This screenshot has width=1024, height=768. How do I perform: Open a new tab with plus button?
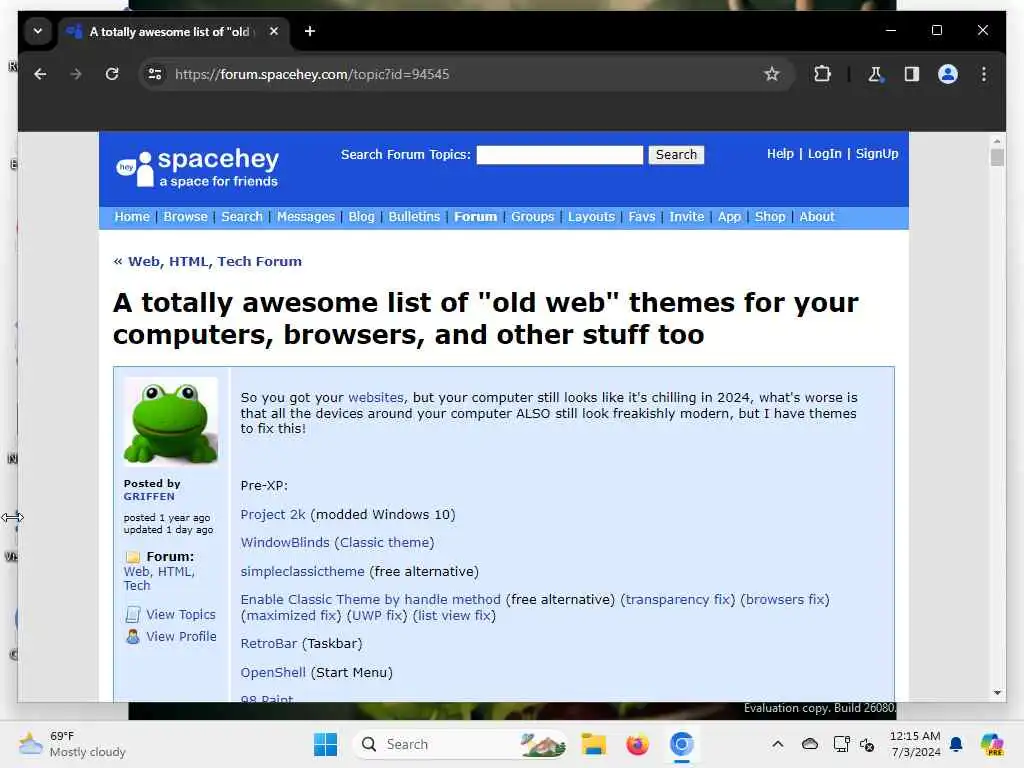click(x=310, y=31)
